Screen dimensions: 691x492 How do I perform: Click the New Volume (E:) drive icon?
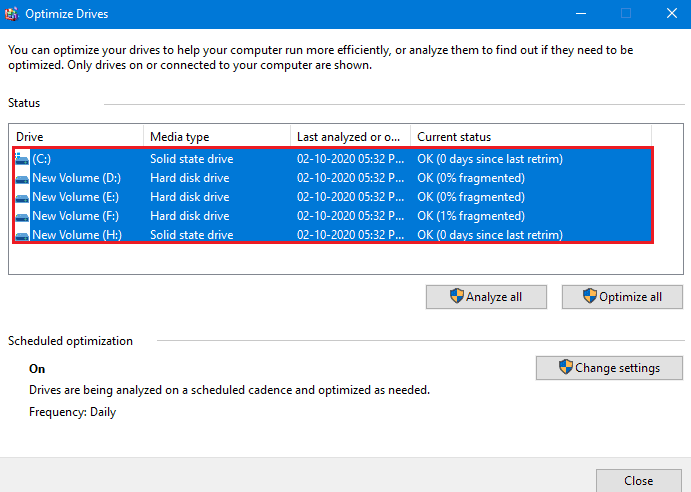[x=22, y=198]
